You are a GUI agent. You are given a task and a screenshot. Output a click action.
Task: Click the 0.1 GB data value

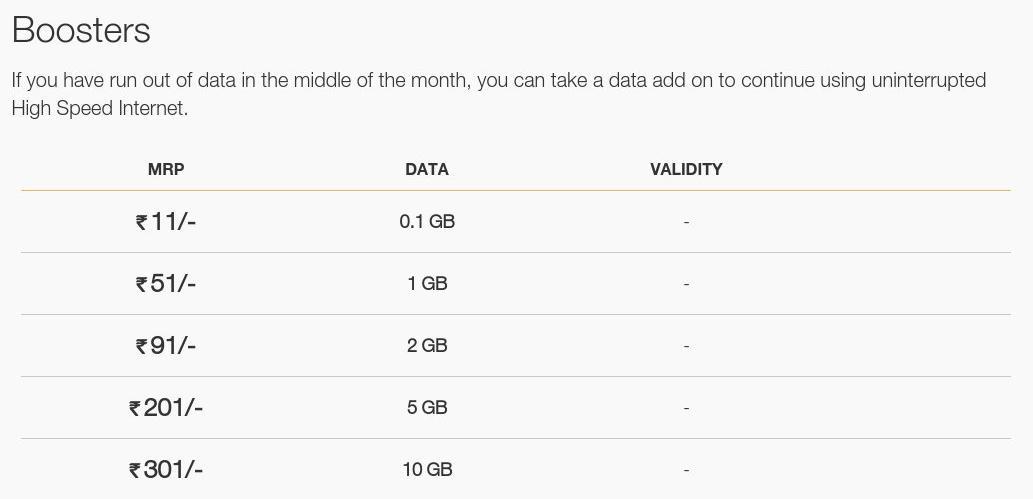pos(427,221)
